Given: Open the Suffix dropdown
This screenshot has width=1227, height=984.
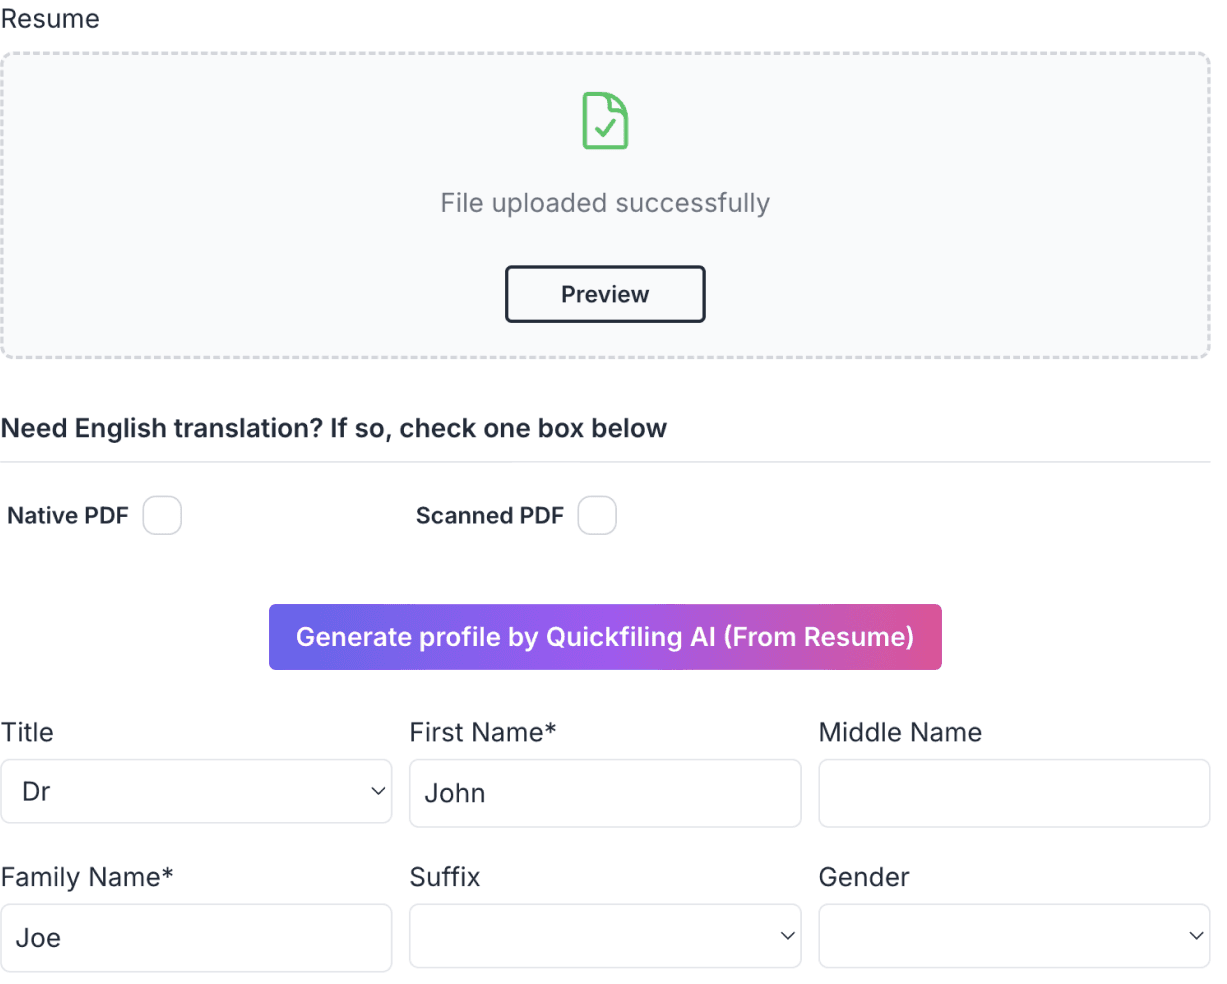Looking at the screenshot, I should point(604,936).
